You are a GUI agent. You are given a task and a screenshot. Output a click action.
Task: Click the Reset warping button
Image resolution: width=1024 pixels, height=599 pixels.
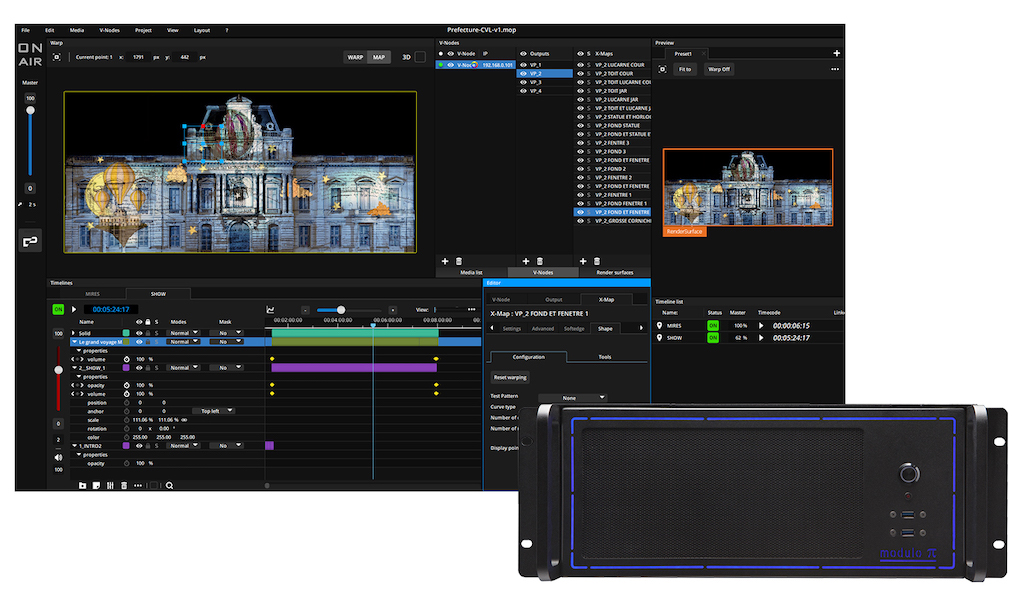point(510,378)
